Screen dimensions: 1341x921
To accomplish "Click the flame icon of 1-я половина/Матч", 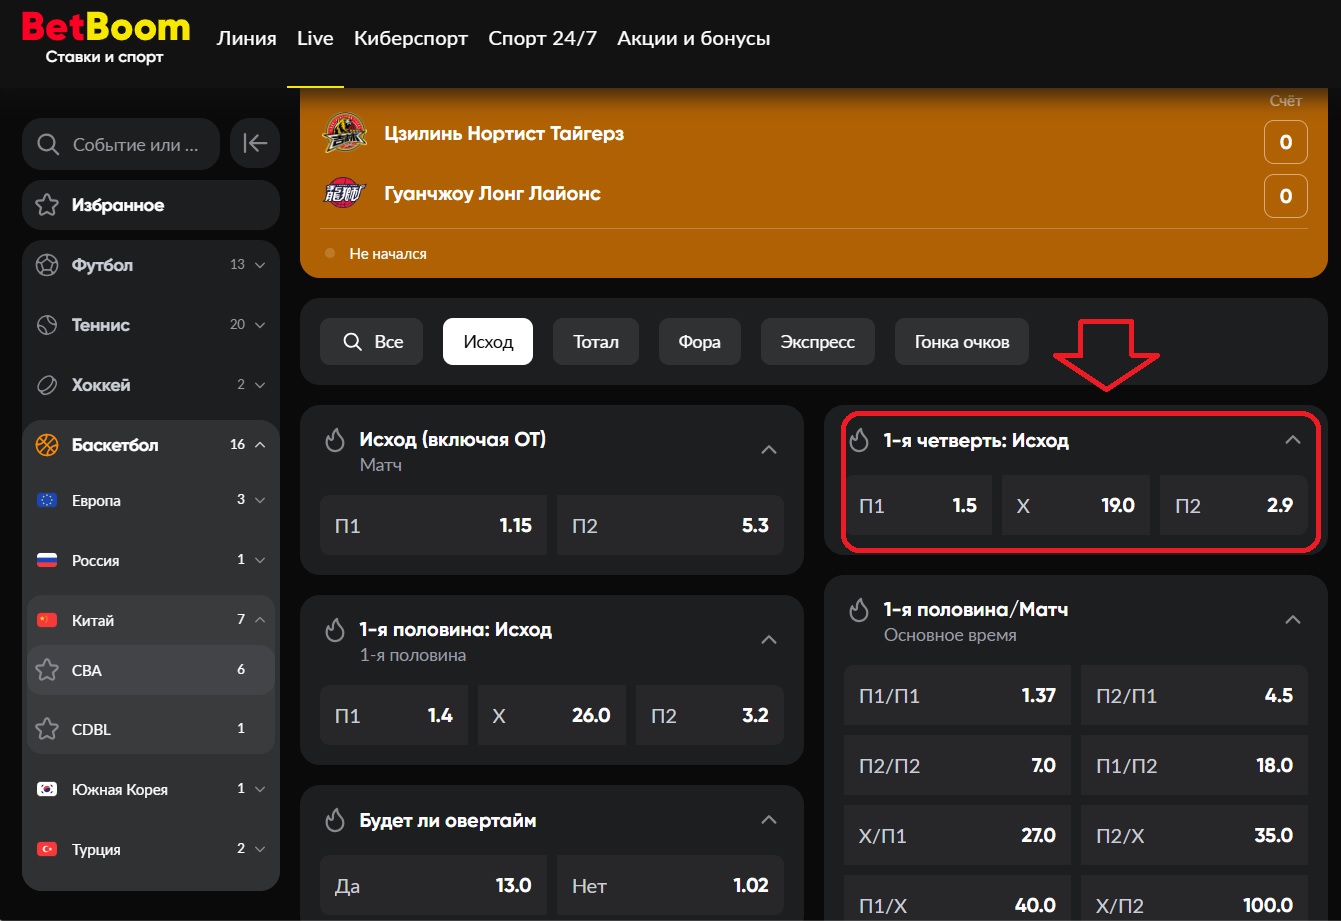I will click(859, 609).
